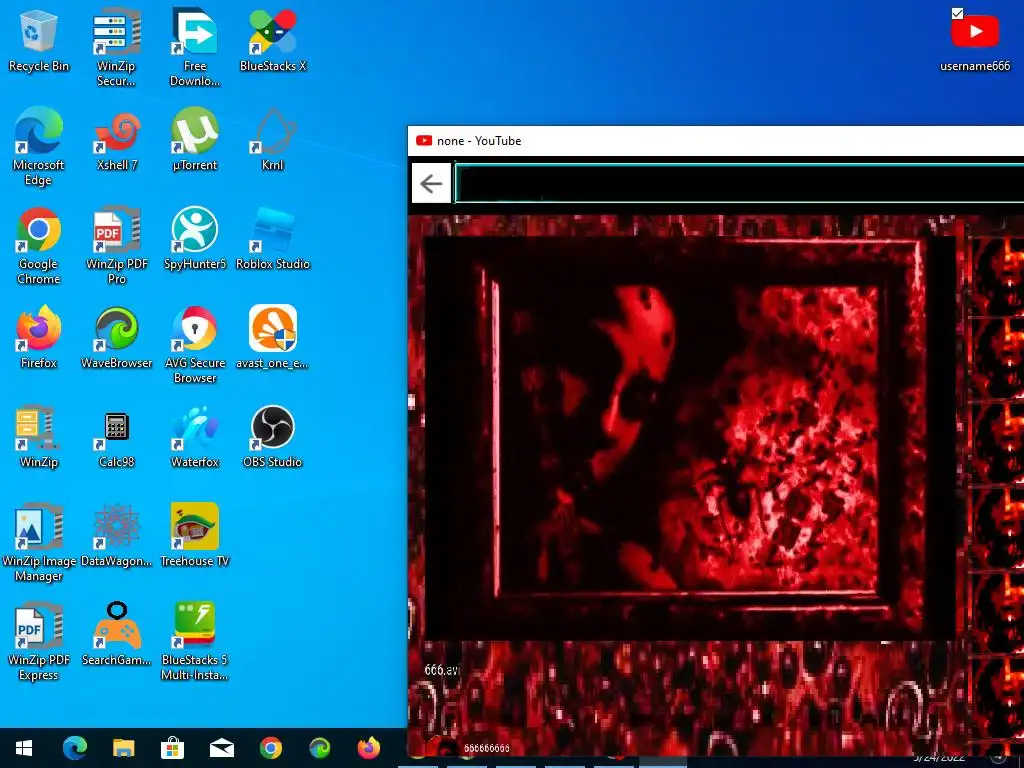This screenshot has height=768, width=1024.
Task: Open the SearchGam... desktop shortcut
Action: tap(116, 635)
